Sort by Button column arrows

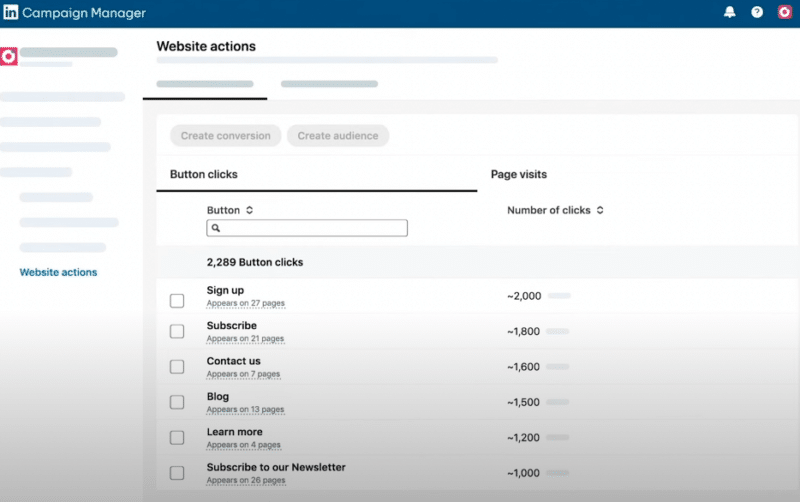(249, 210)
